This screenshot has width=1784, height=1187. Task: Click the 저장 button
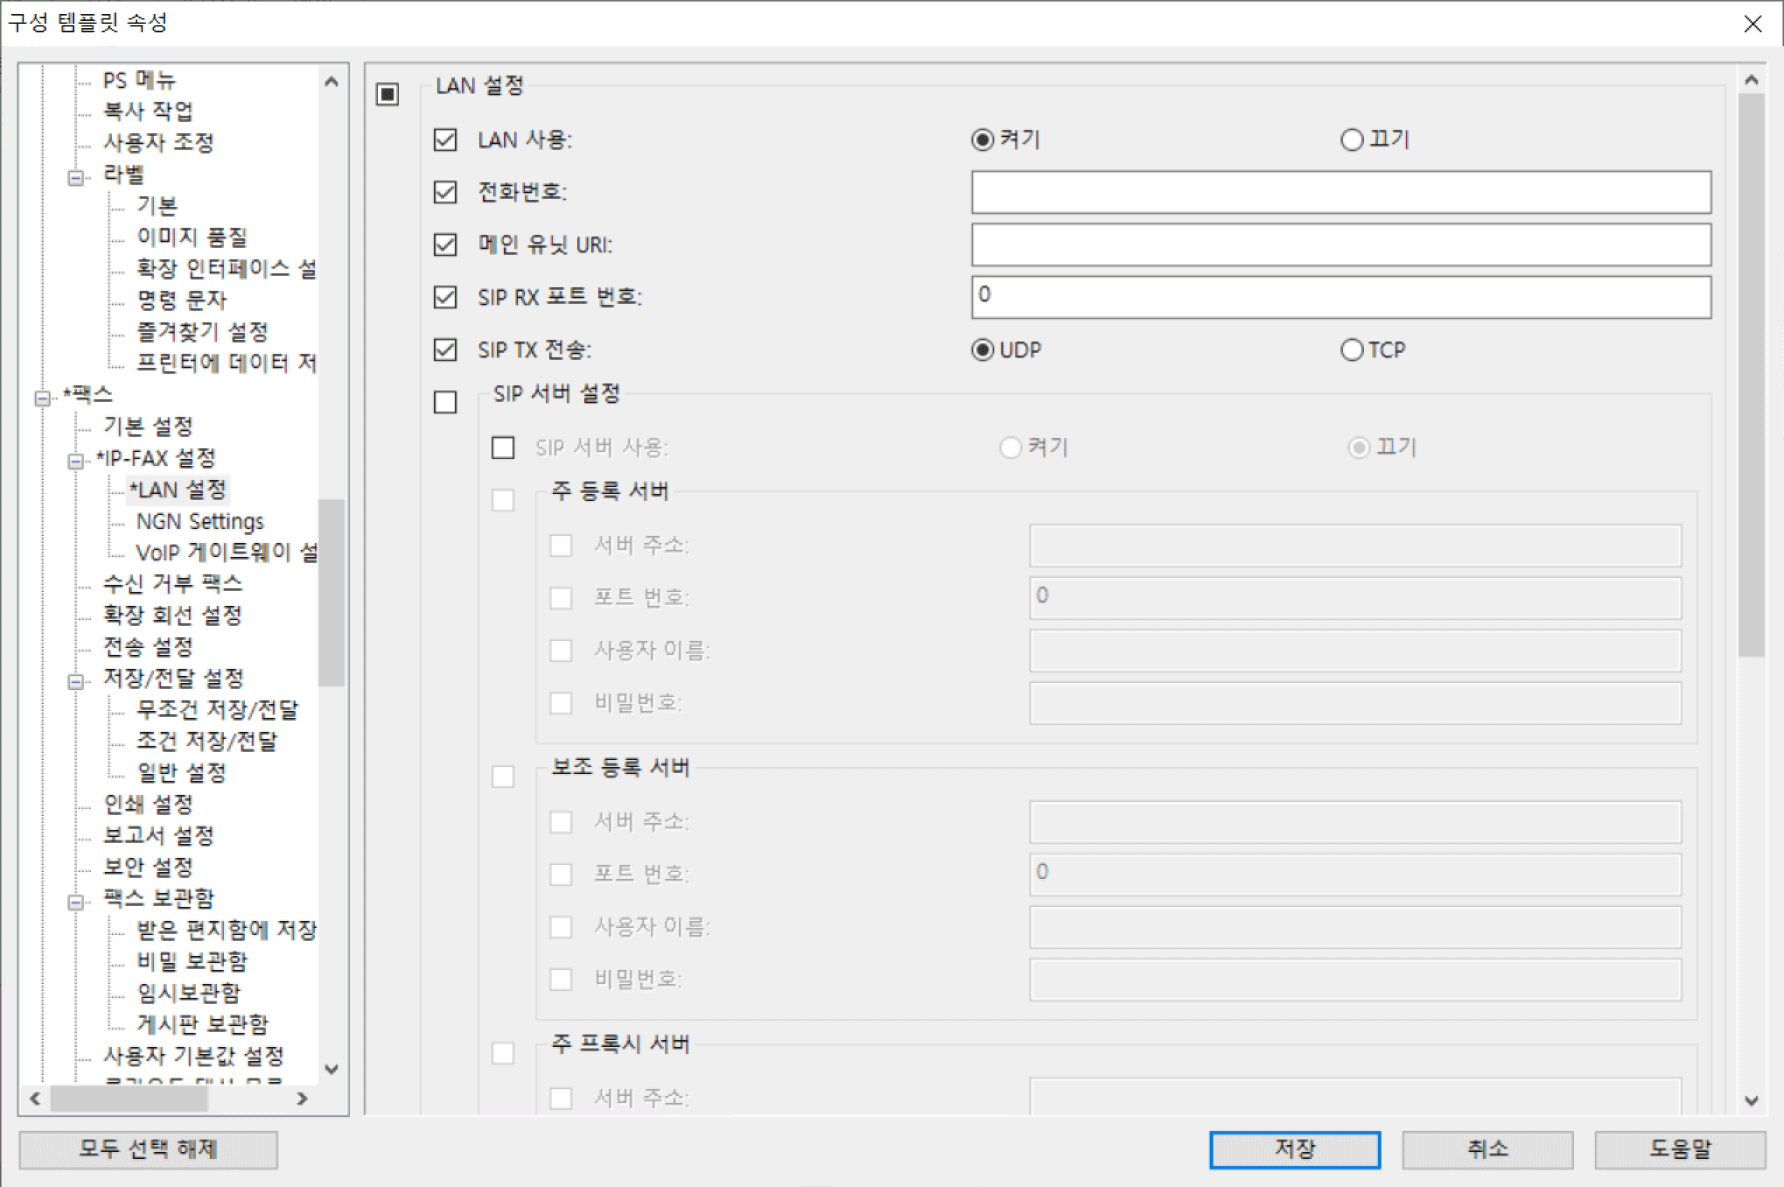[x=1294, y=1149]
